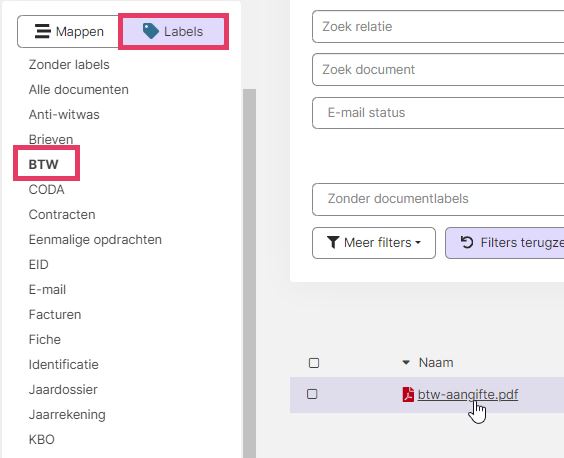
Task: Open the Zonder documentlabels dropdown
Action: coord(438,199)
